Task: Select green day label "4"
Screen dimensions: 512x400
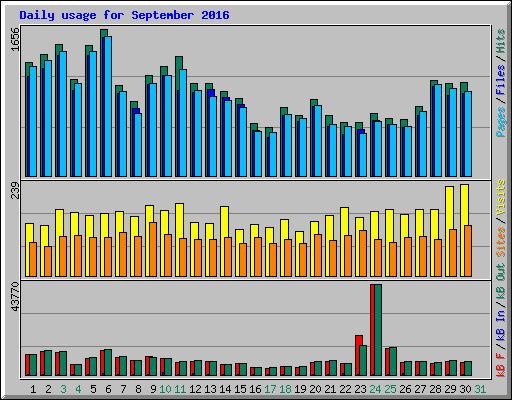Action: [78, 389]
